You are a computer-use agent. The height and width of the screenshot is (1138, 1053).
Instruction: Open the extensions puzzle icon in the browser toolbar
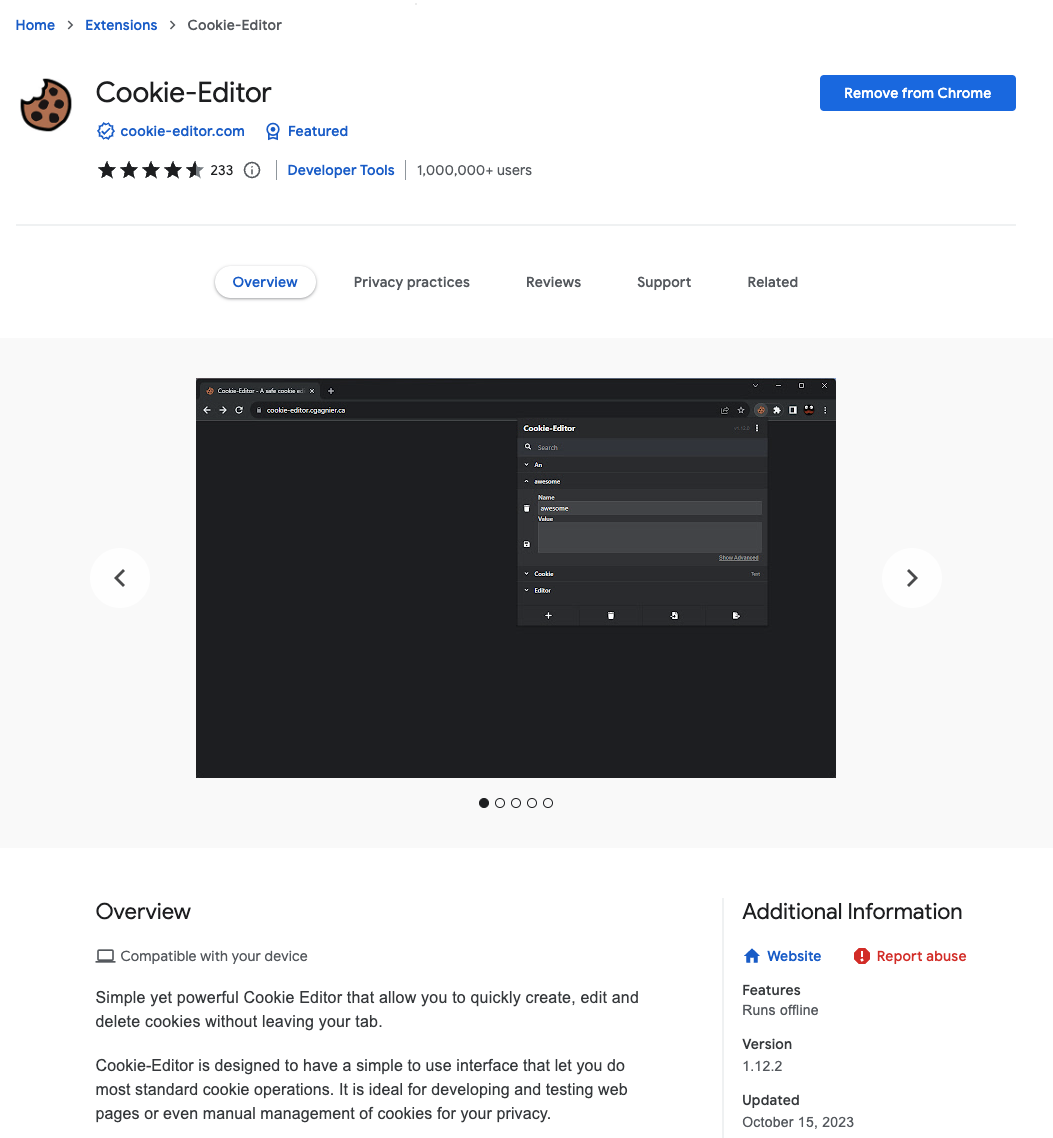pyautogui.click(x=777, y=410)
